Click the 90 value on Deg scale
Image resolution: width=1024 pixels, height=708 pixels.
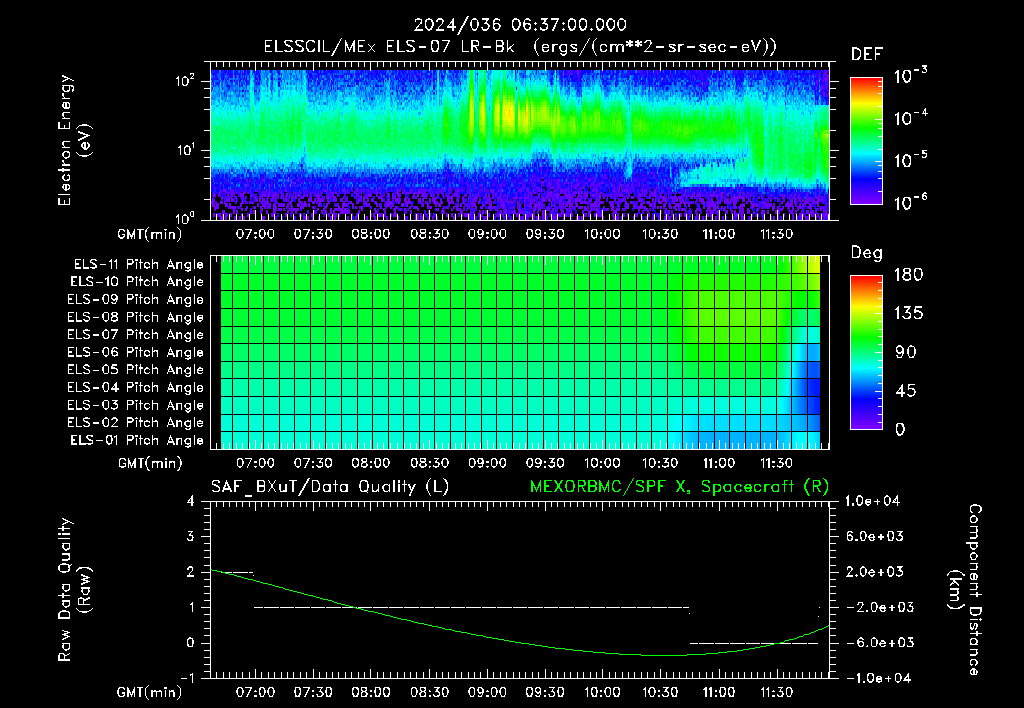[x=906, y=352]
